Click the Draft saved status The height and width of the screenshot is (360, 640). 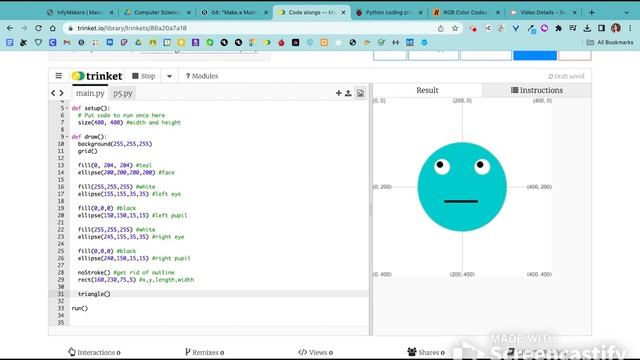point(566,76)
